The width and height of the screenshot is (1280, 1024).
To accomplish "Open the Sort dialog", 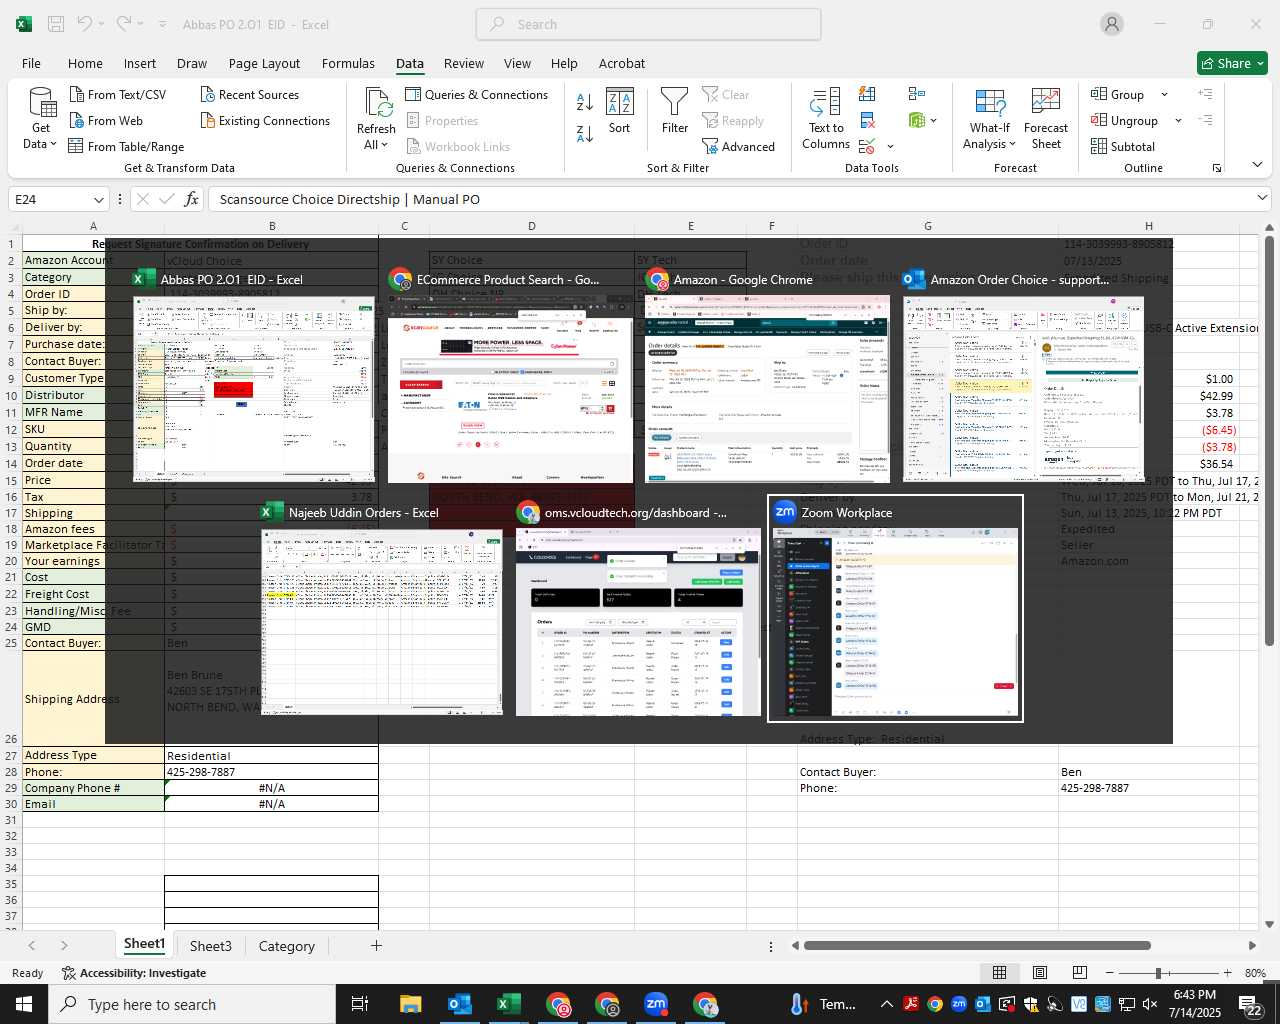I will click(x=620, y=111).
